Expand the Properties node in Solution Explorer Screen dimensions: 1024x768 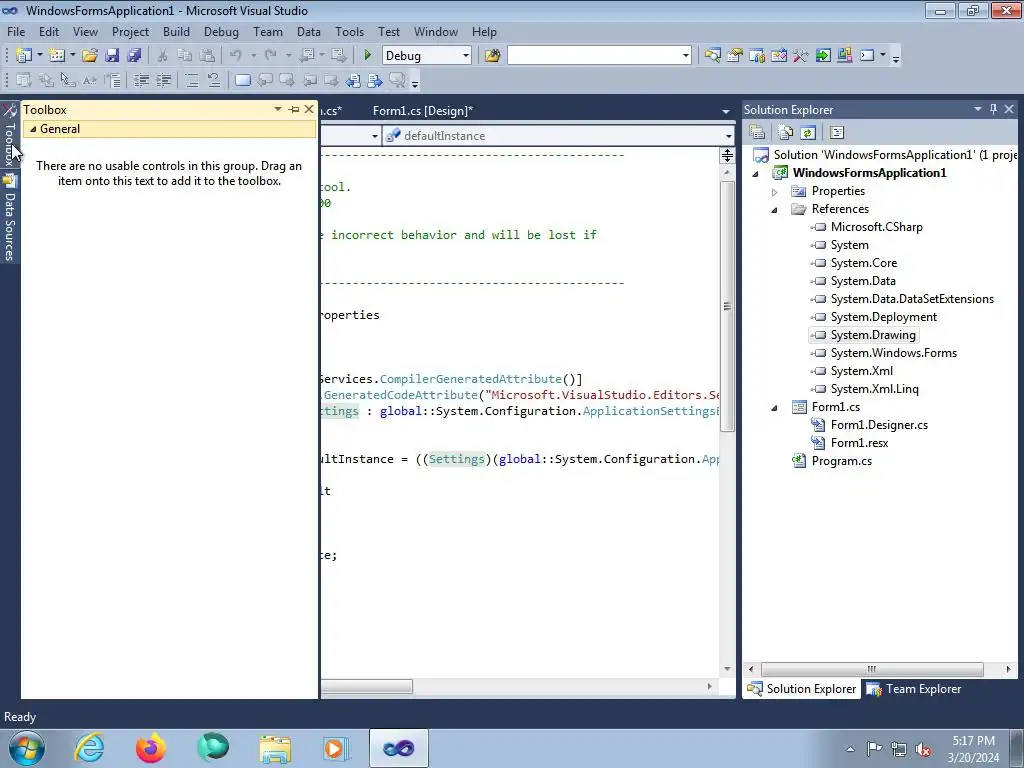tap(775, 192)
